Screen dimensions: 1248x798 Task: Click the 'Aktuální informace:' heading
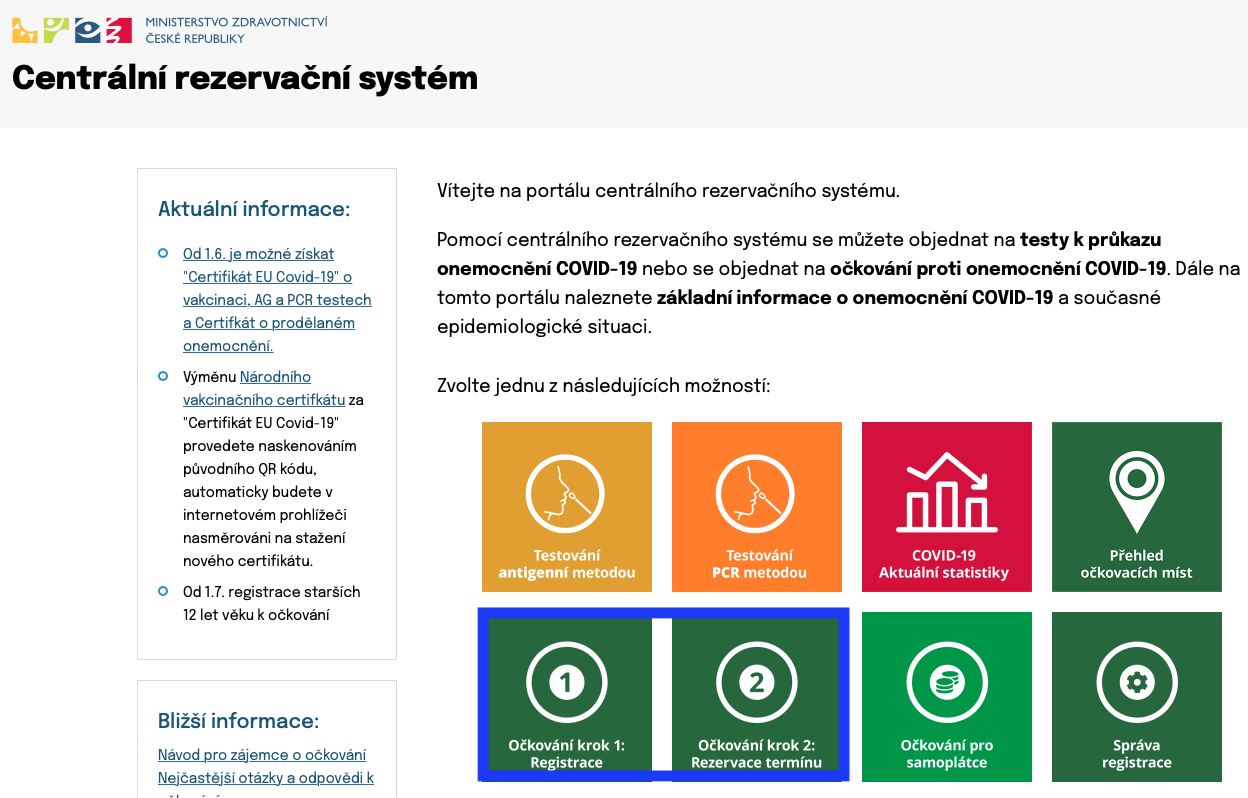coord(254,209)
